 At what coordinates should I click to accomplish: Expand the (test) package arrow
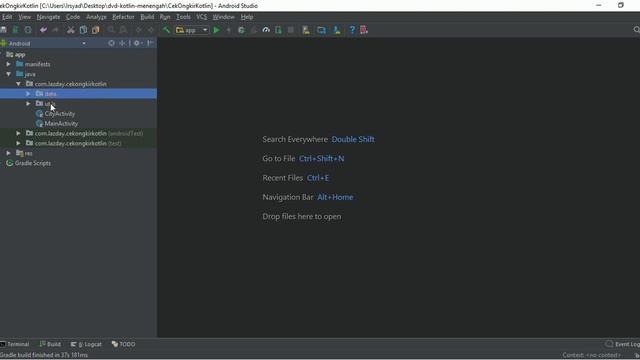[x=18, y=143]
